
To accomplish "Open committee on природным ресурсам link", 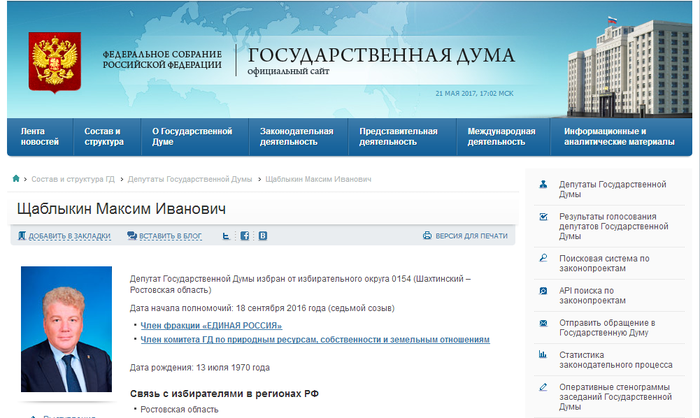I will (x=315, y=339).
